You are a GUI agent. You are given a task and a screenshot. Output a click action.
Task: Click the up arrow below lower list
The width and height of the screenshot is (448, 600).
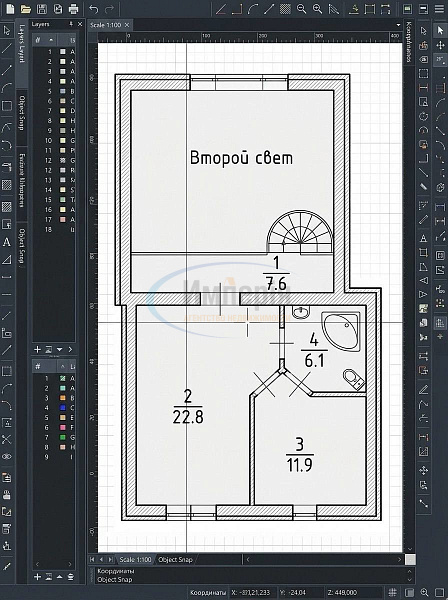click(x=59, y=577)
